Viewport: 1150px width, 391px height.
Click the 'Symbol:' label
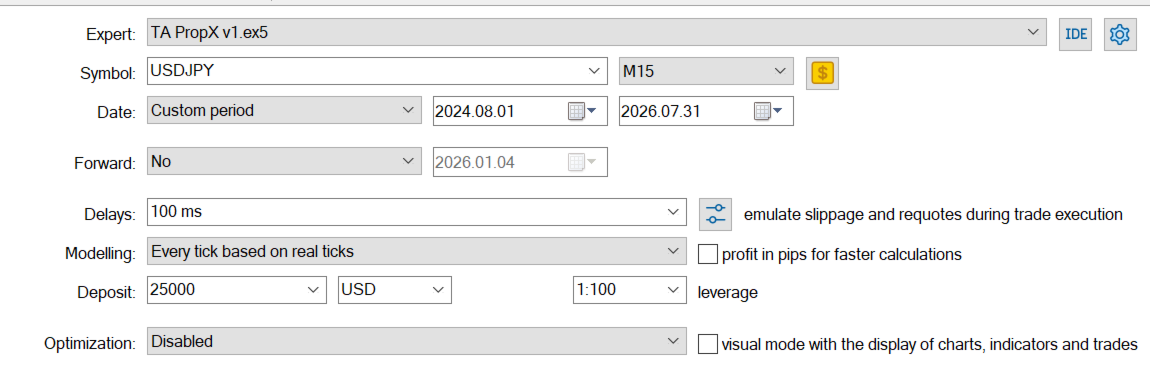coord(108,73)
